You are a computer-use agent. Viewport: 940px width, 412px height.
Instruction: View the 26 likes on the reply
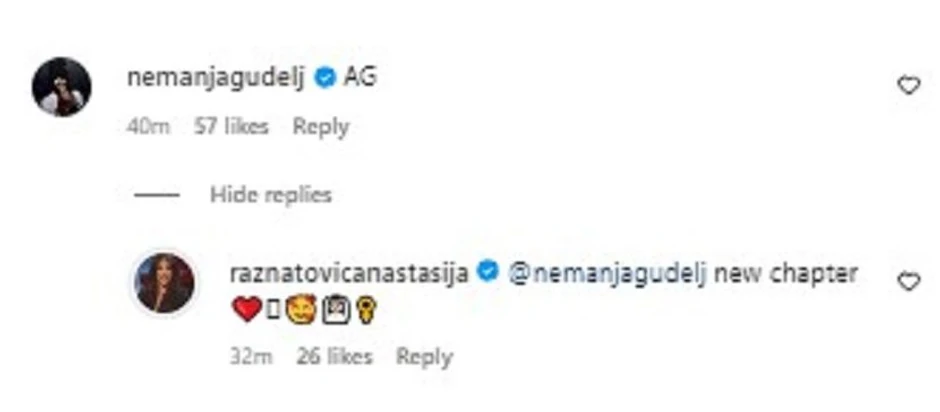pos(334,357)
